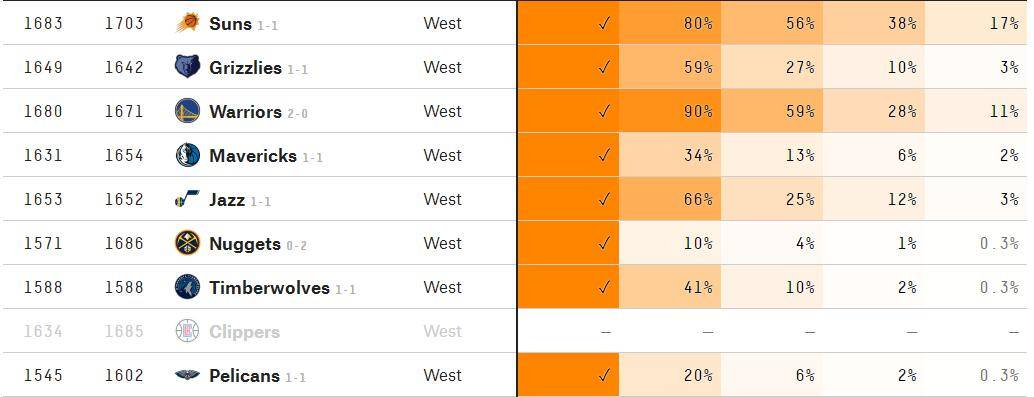Screen dimensions: 1034x397
Task: Click the Warriors bridge logo
Action: pyautogui.click(x=187, y=111)
